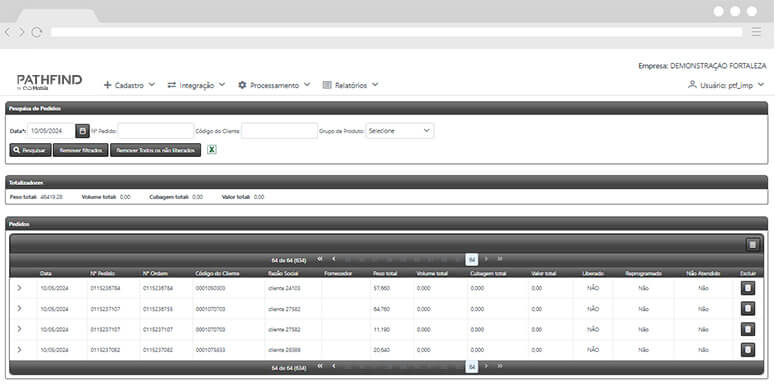Click the Empresa DEMONSTRAÇÃO FORTALEZA label

pos(702,66)
